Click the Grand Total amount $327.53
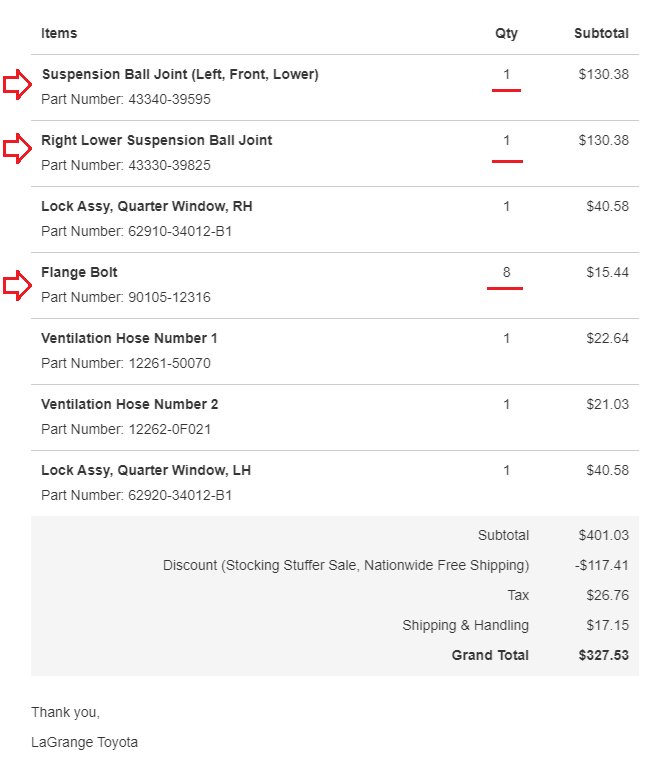The image size is (668, 767). [603, 655]
